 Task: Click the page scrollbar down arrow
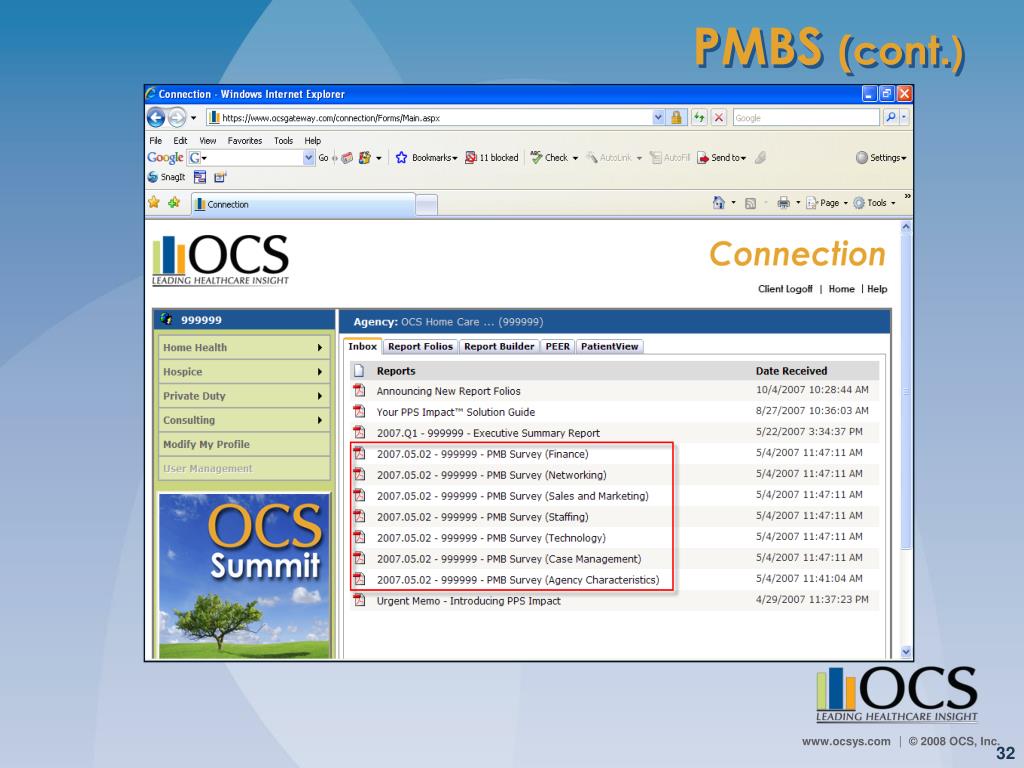(906, 651)
